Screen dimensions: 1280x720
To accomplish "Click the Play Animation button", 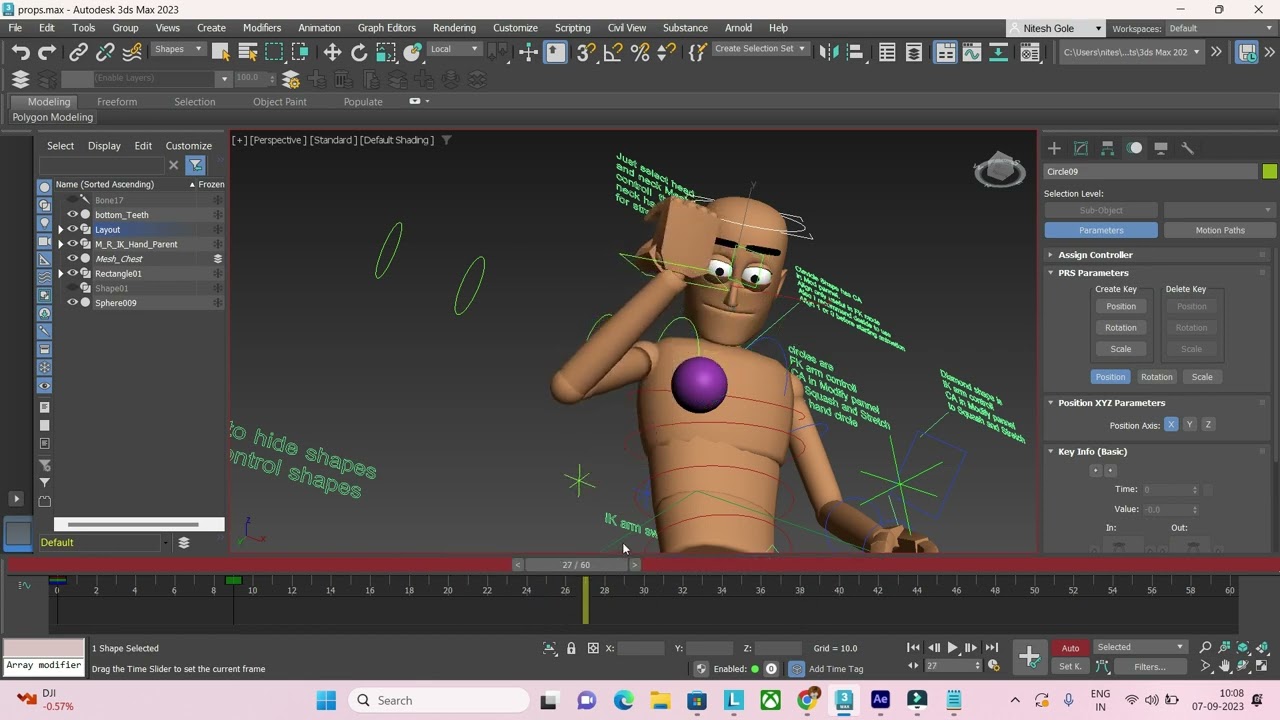I will coord(952,648).
